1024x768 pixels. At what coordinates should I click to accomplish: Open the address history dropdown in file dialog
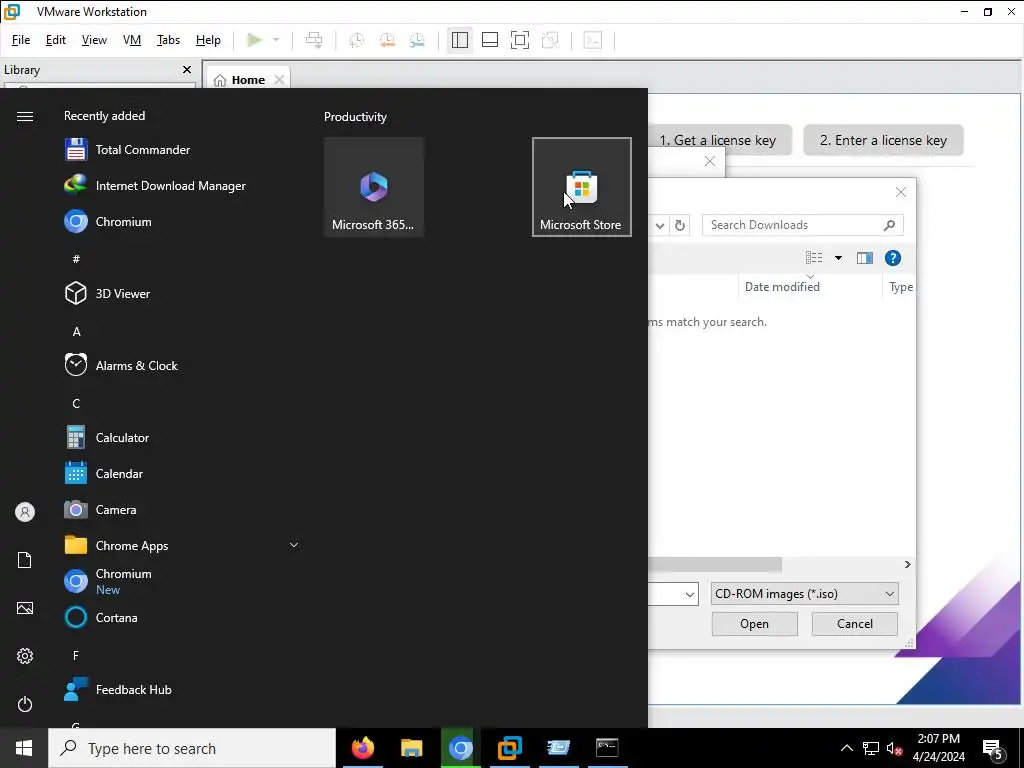click(x=660, y=225)
